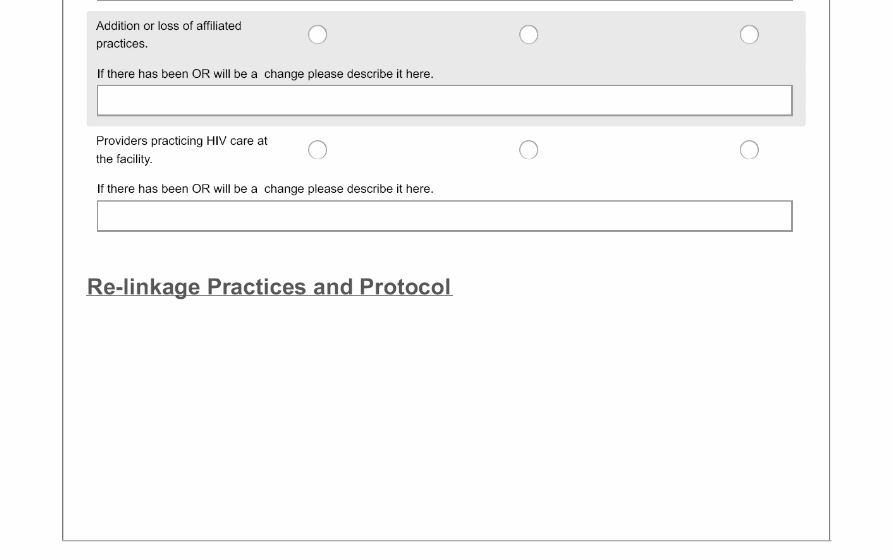
Task: Click the word 'OR' in the shaded section prompt
Action: coord(201,74)
